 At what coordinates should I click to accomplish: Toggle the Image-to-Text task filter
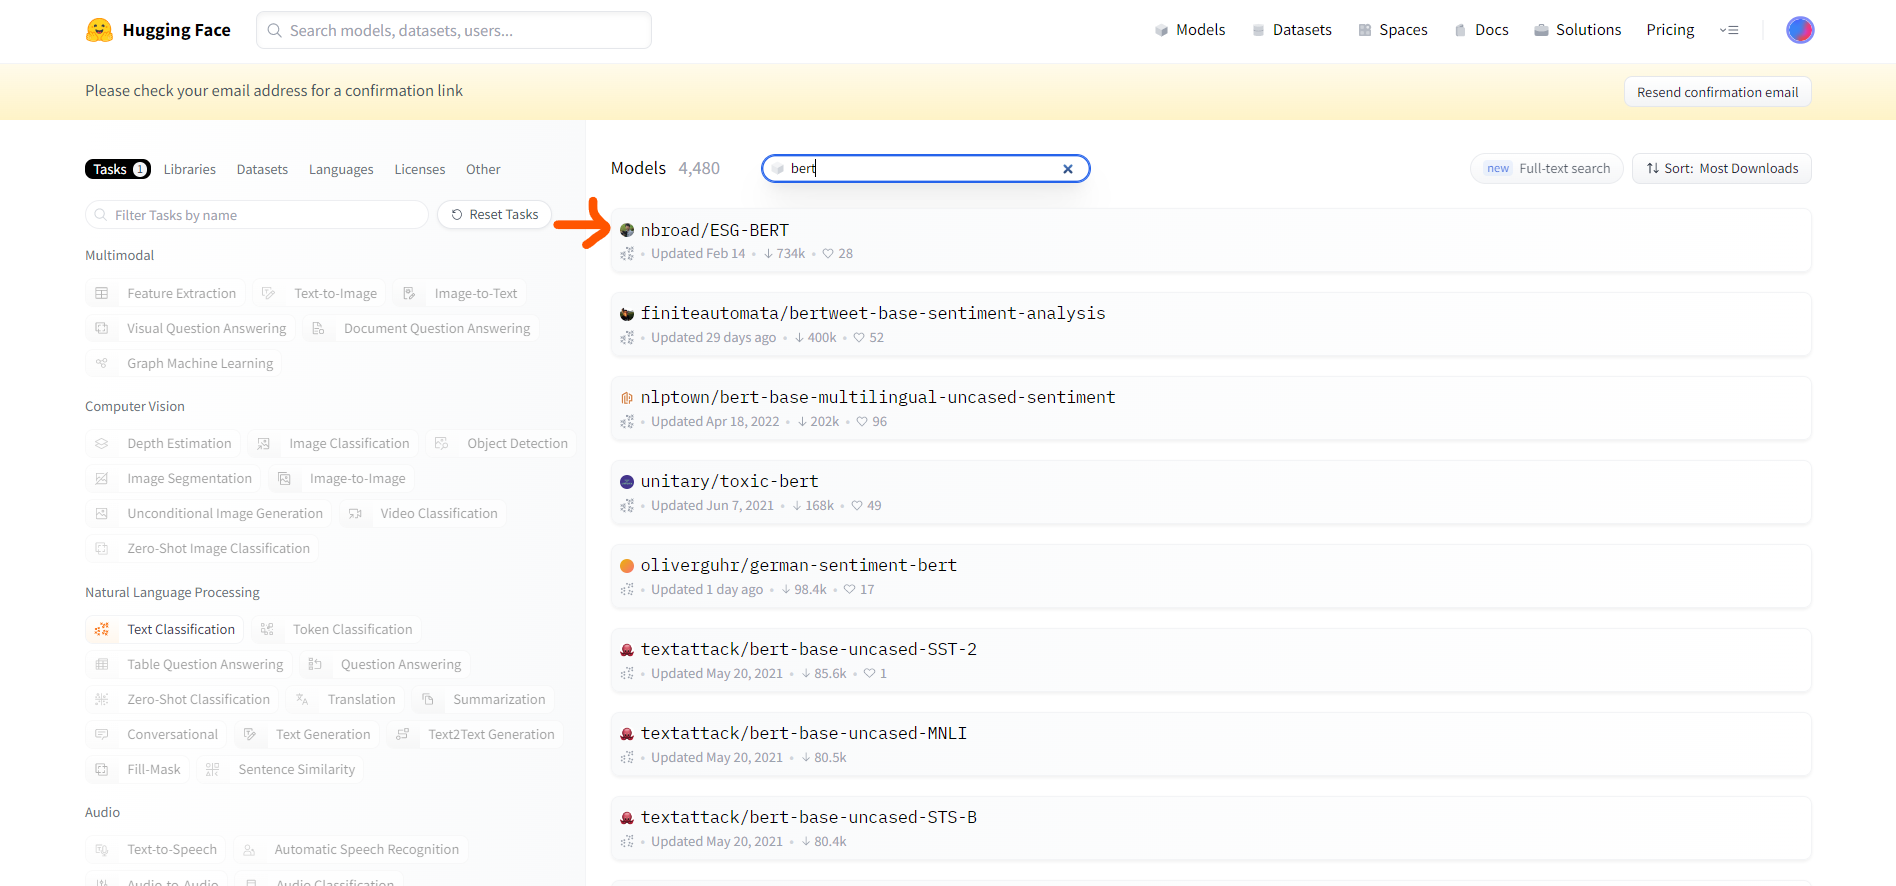[x=460, y=293]
